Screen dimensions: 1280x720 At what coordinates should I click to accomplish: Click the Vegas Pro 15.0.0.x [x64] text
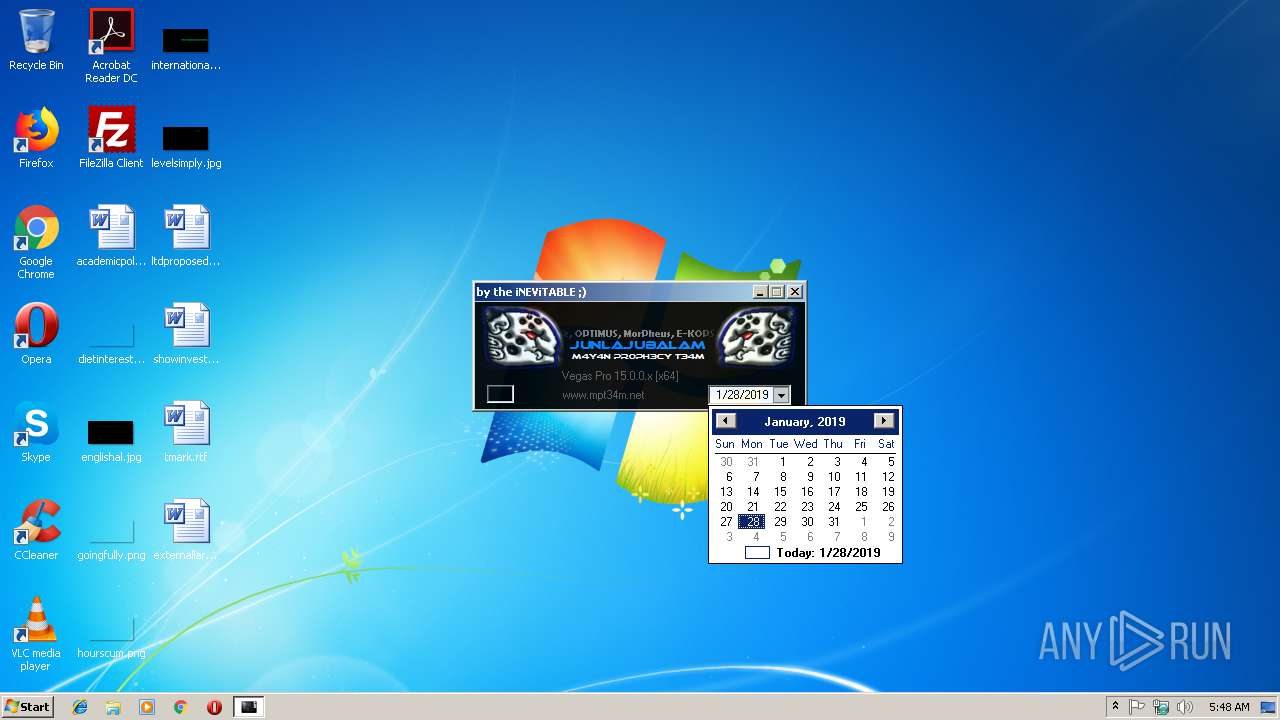pos(620,376)
